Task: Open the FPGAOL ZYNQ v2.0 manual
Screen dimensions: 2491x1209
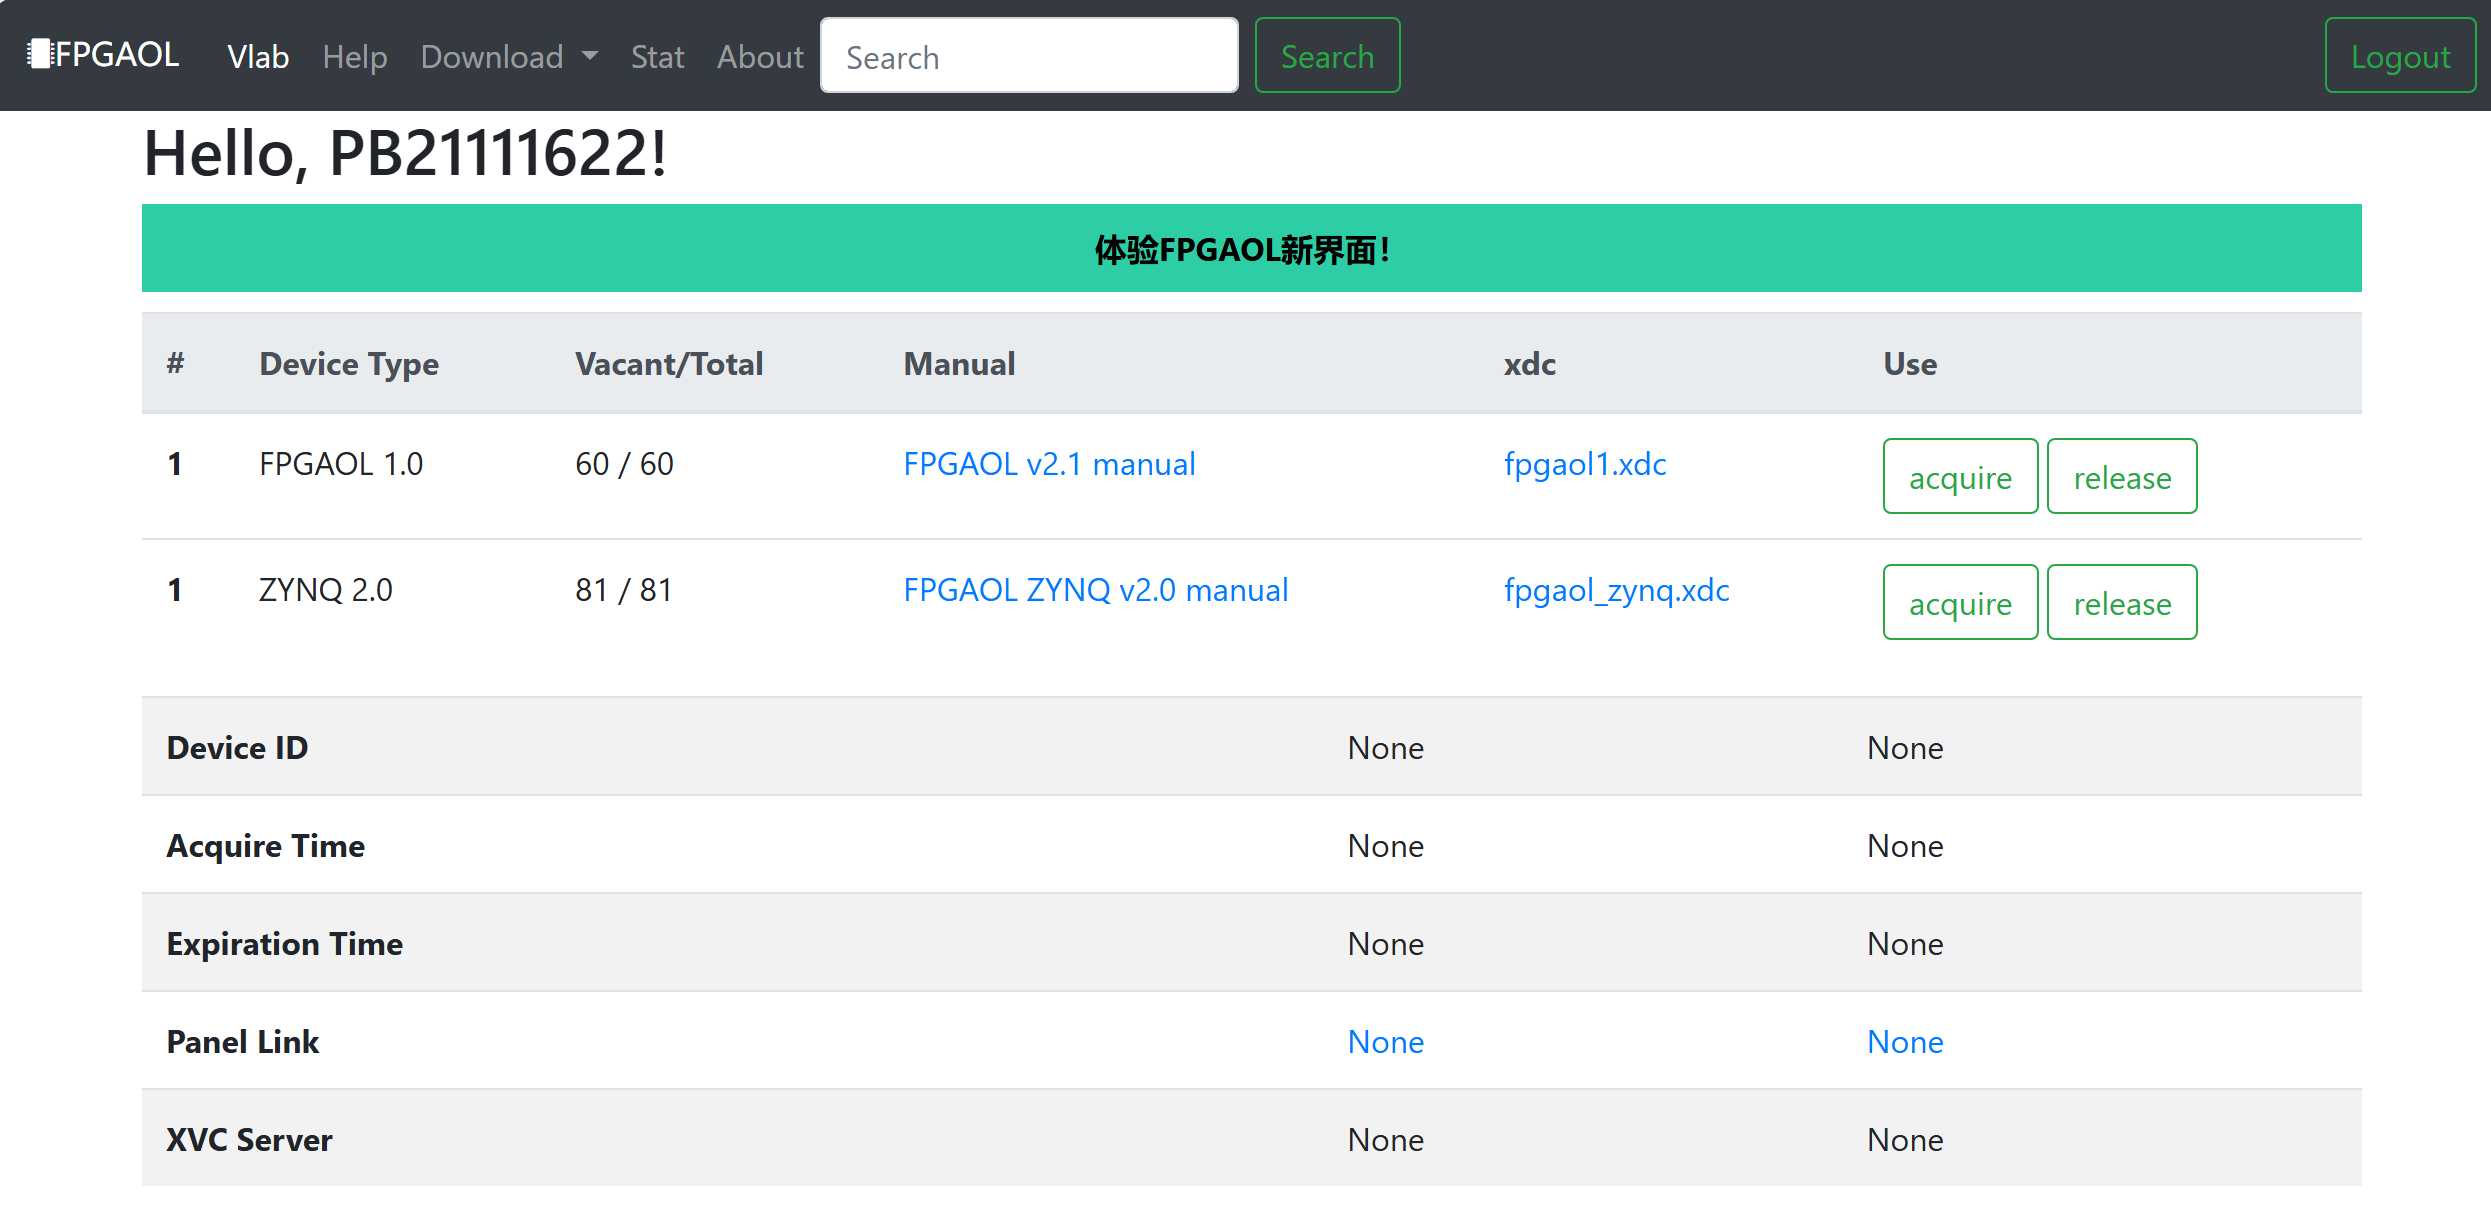Action: point(1095,590)
